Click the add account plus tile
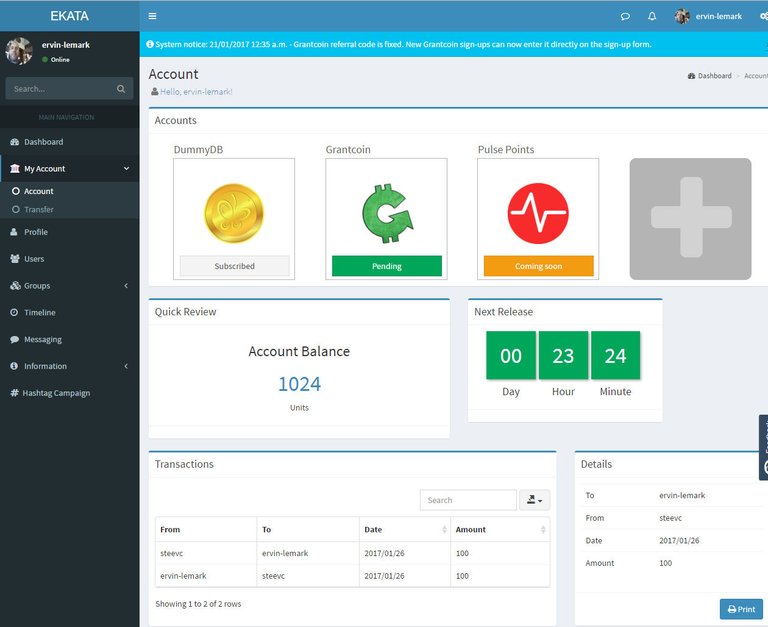This screenshot has width=768, height=627. 690,218
